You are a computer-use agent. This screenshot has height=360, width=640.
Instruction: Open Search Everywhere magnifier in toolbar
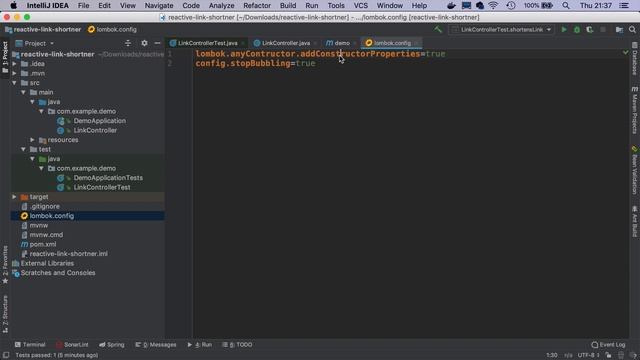pyautogui.click(x=632, y=29)
